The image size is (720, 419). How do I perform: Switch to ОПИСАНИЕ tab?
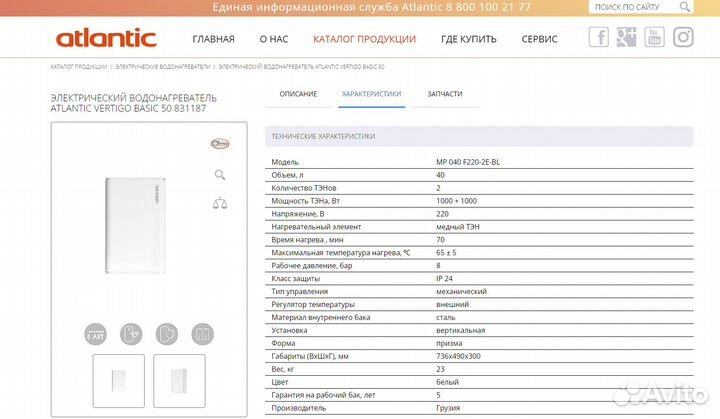[298, 94]
